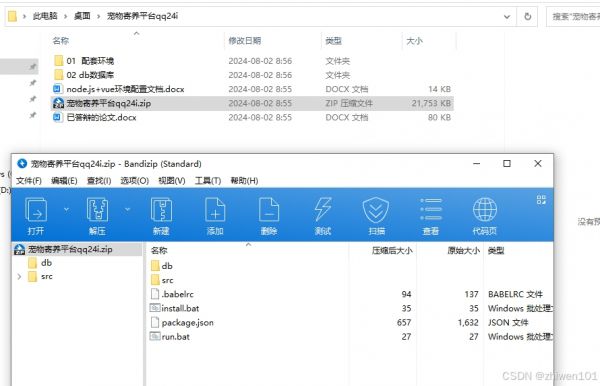Click the 查看 (View) list icon
The width and height of the screenshot is (600, 386).
431,216
